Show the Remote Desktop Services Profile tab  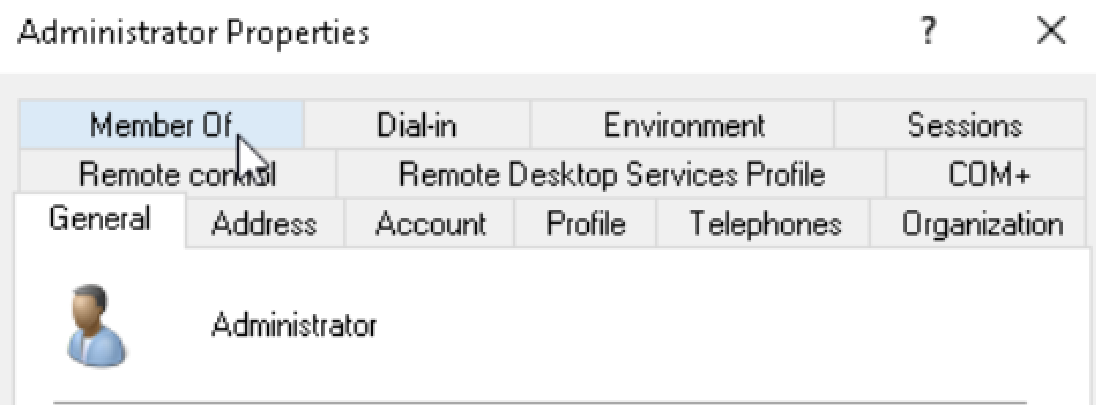coord(611,175)
